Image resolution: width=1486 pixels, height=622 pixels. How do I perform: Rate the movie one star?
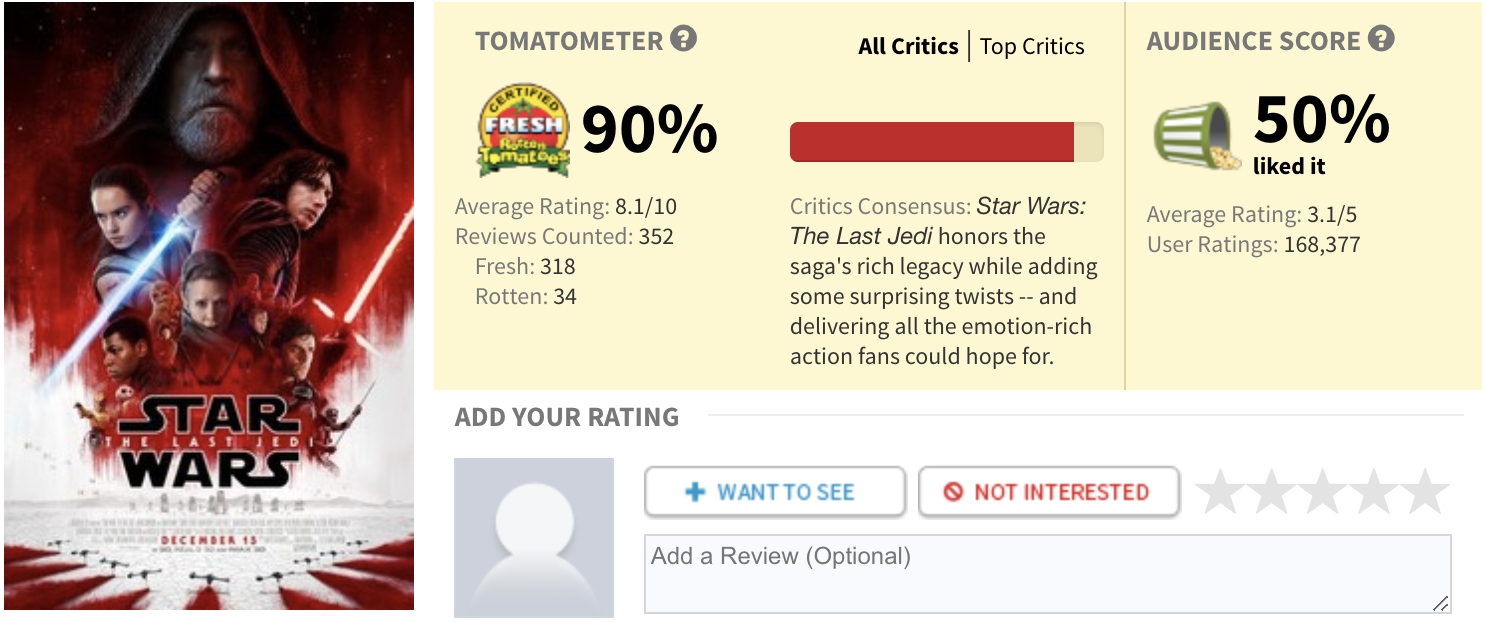pyautogui.click(x=1219, y=493)
